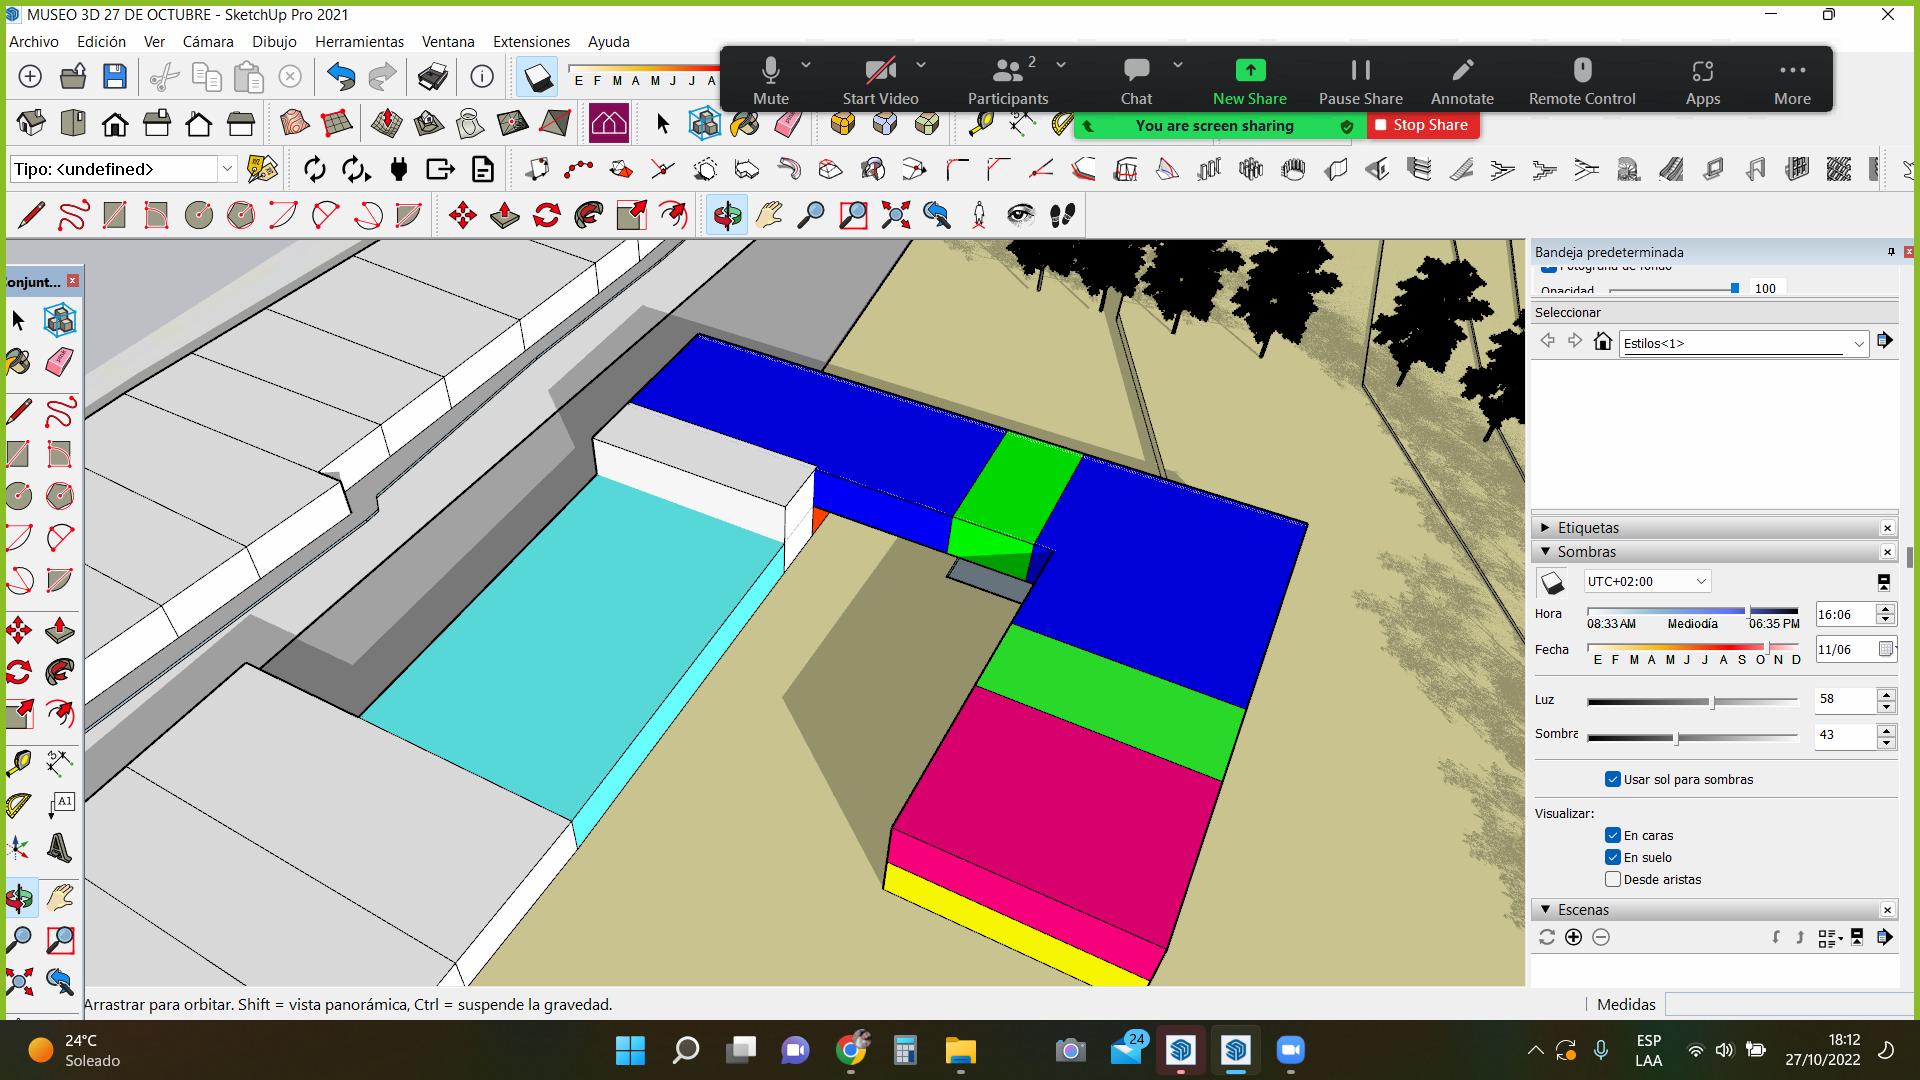Expand the Etiquetas panel
The width and height of the screenshot is (1920, 1080).
(x=1545, y=527)
